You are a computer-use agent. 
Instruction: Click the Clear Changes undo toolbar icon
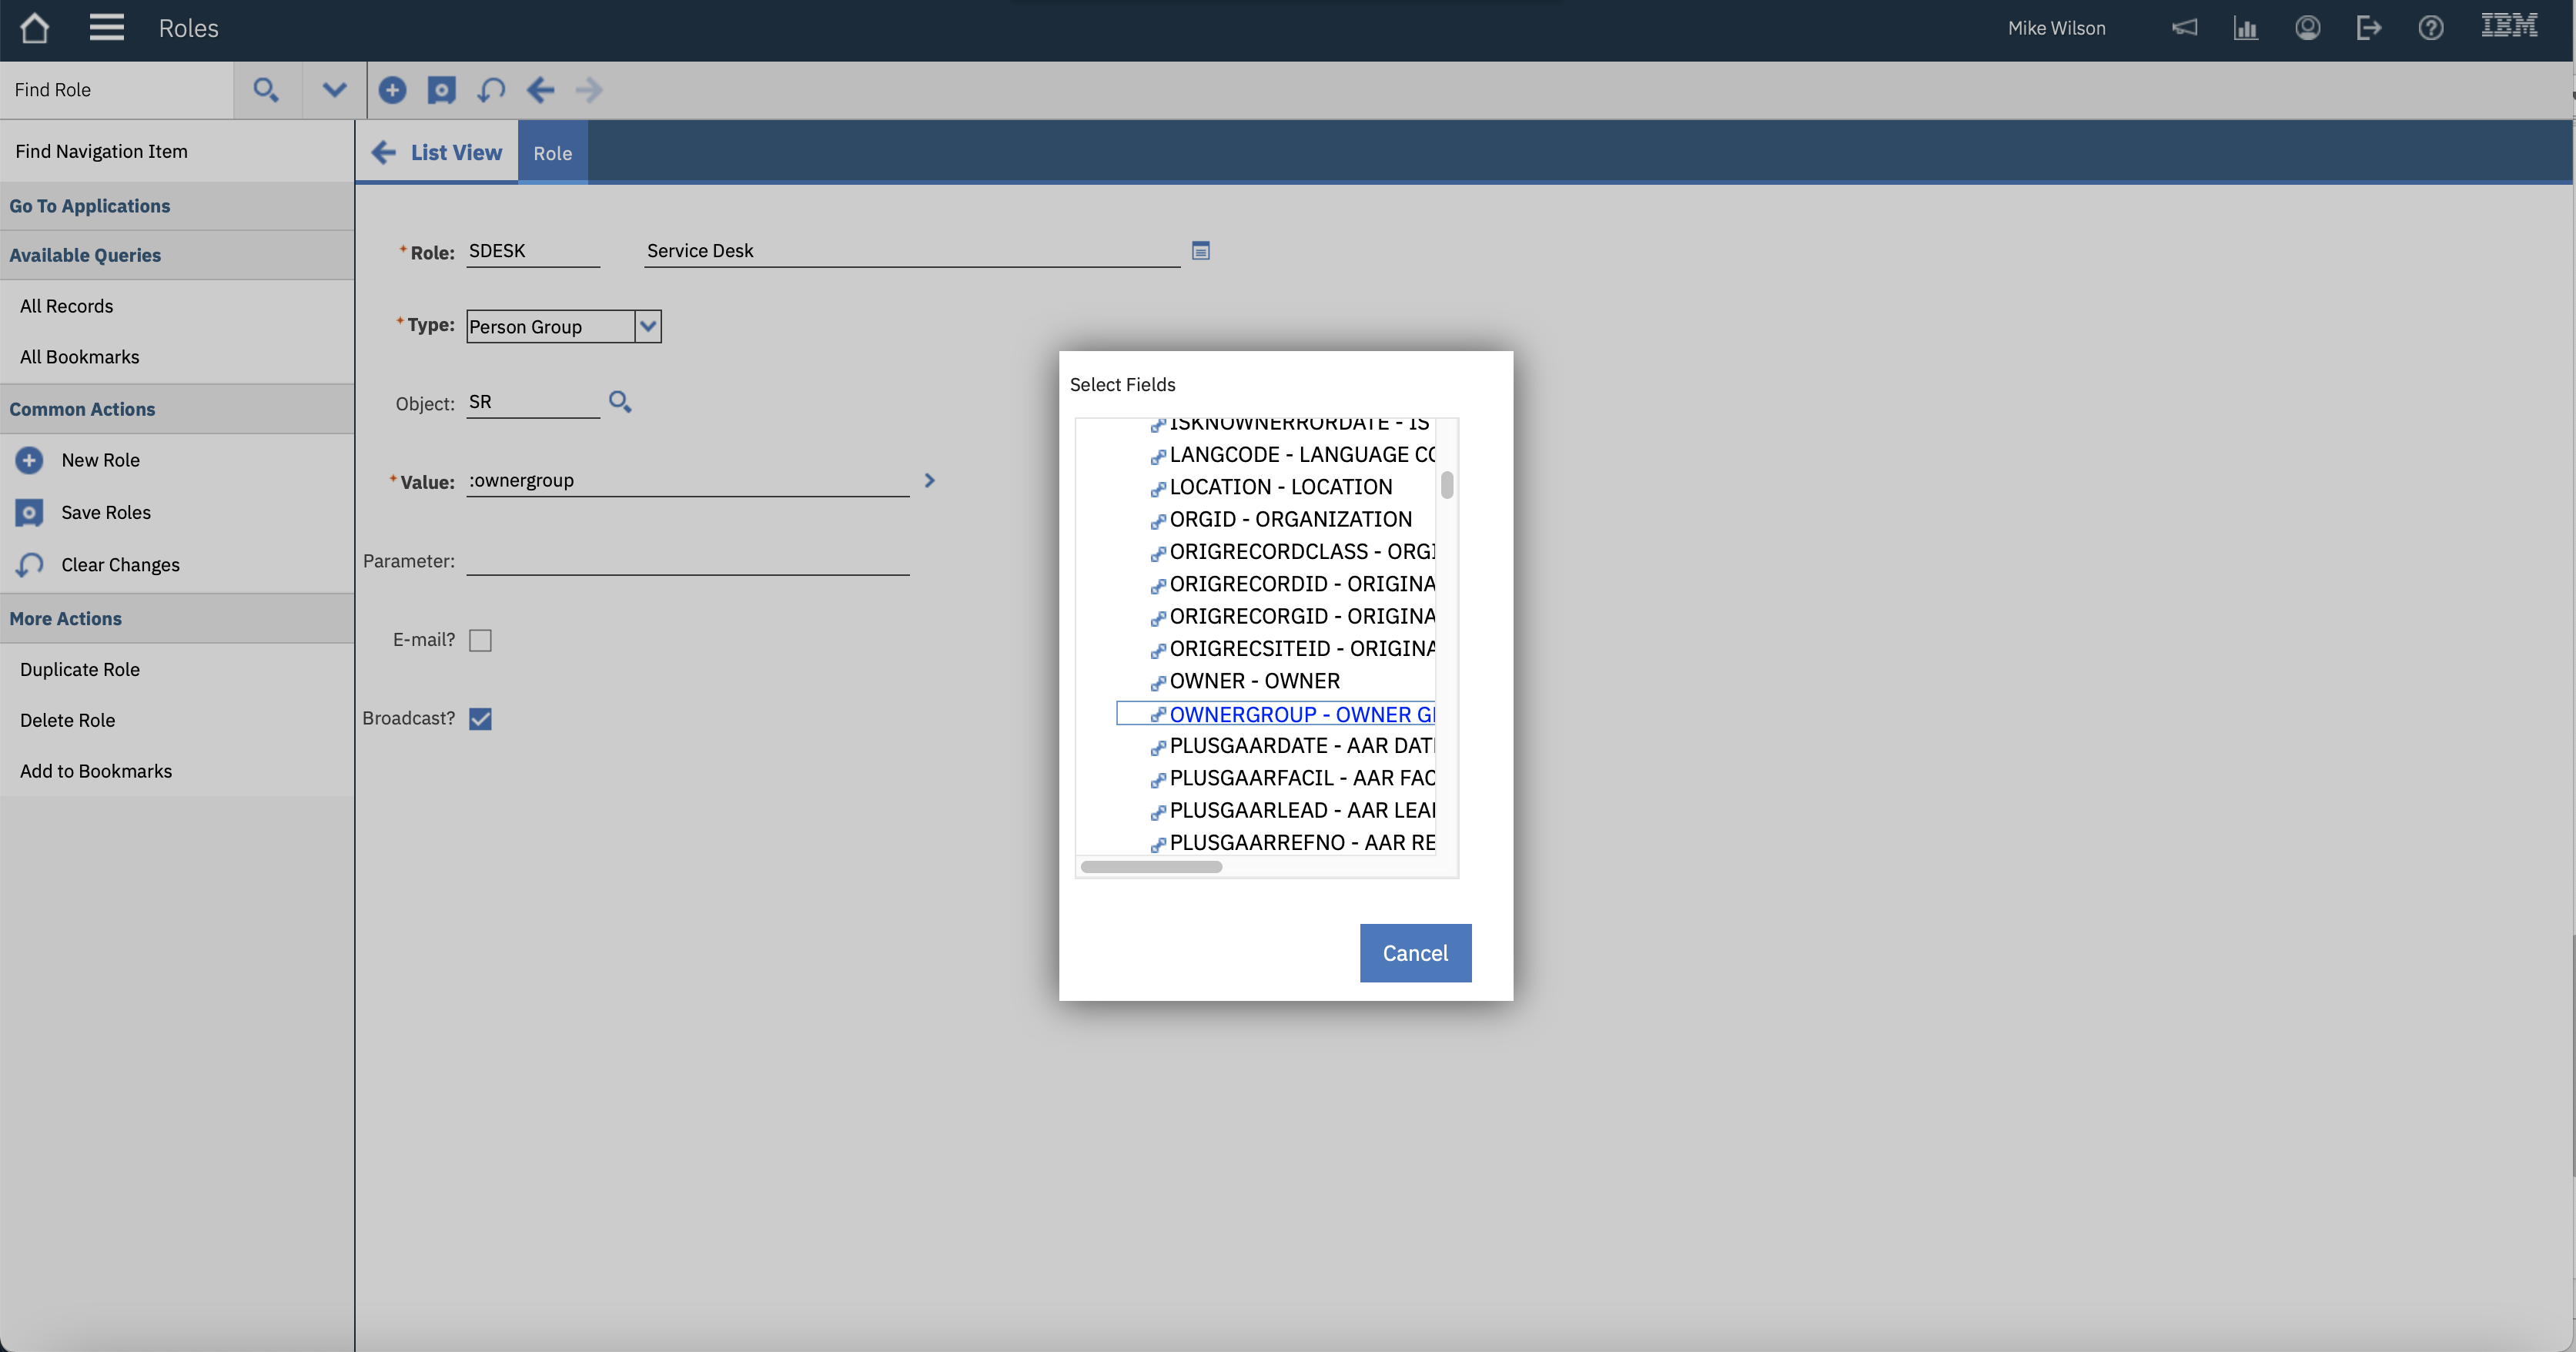pyautogui.click(x=491, y=90)
